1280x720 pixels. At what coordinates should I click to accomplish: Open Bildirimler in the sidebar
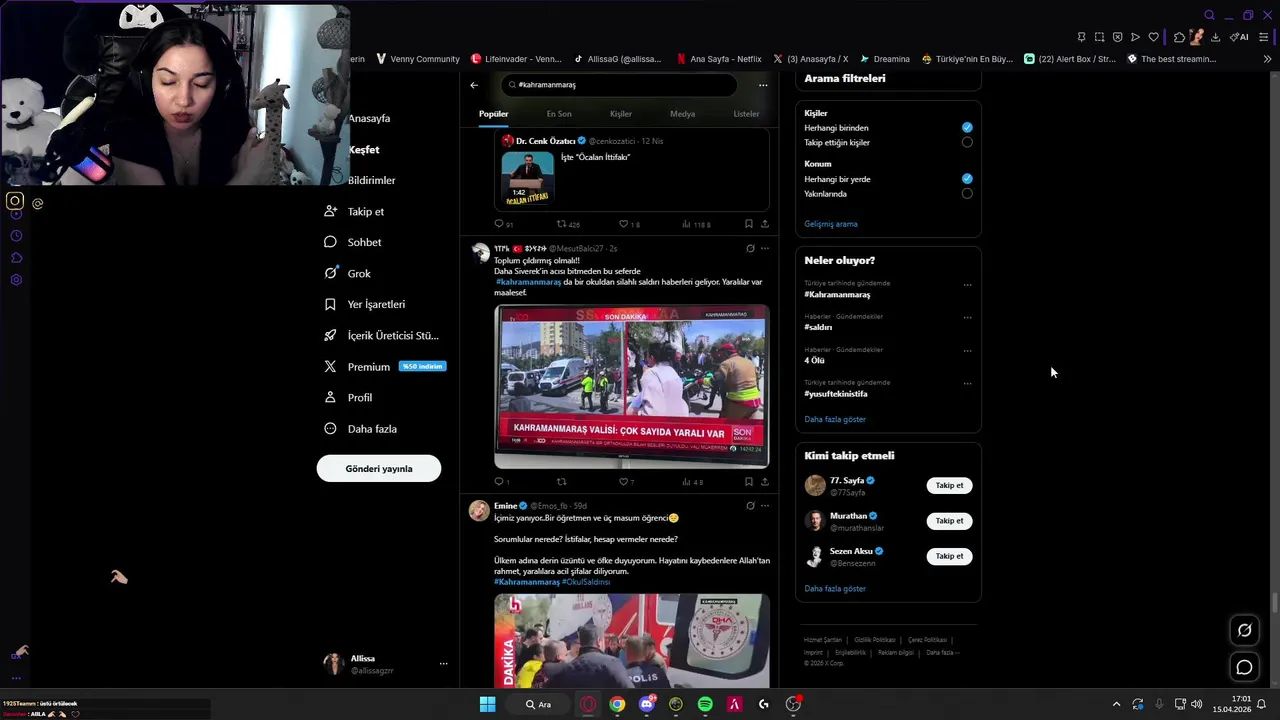pyautogui.click(x=371, y=180)
